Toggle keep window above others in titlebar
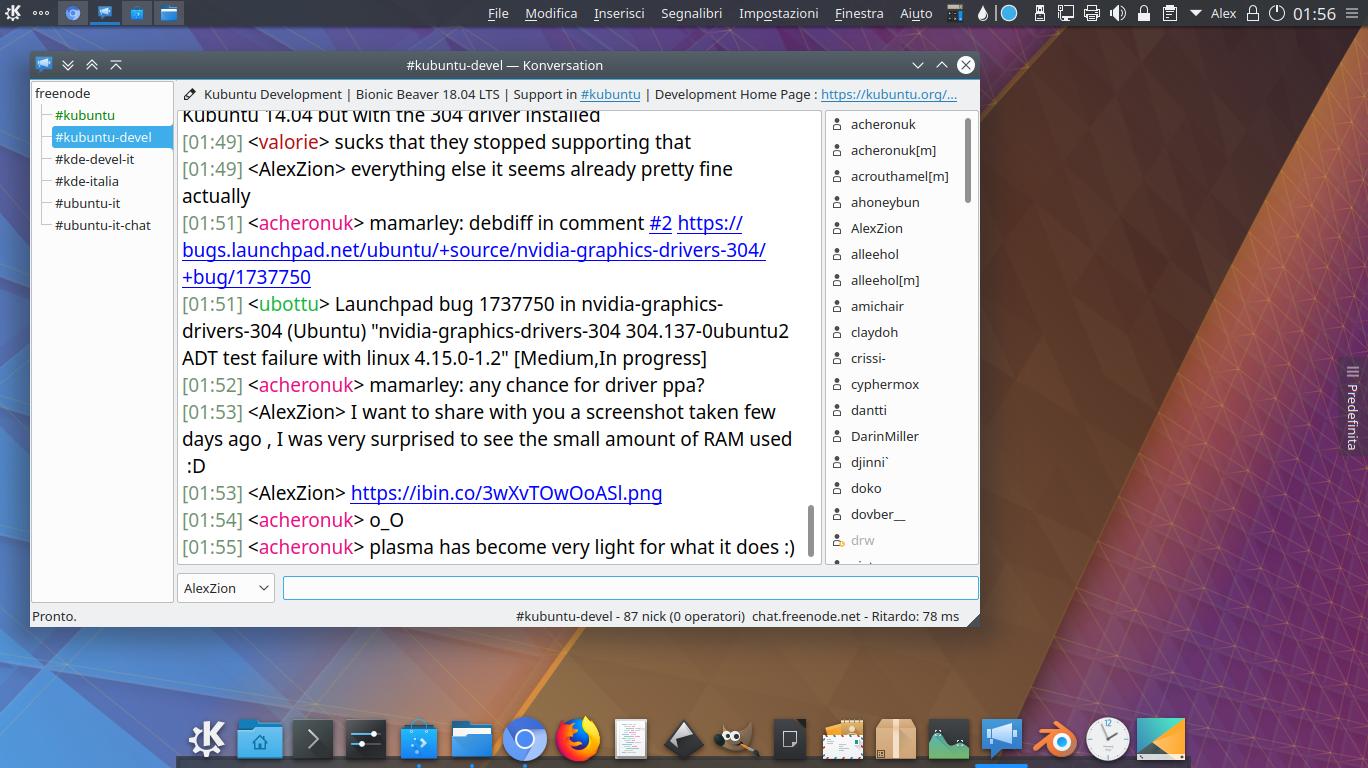This screenshot has height=768, width=1368. point(92,64)
